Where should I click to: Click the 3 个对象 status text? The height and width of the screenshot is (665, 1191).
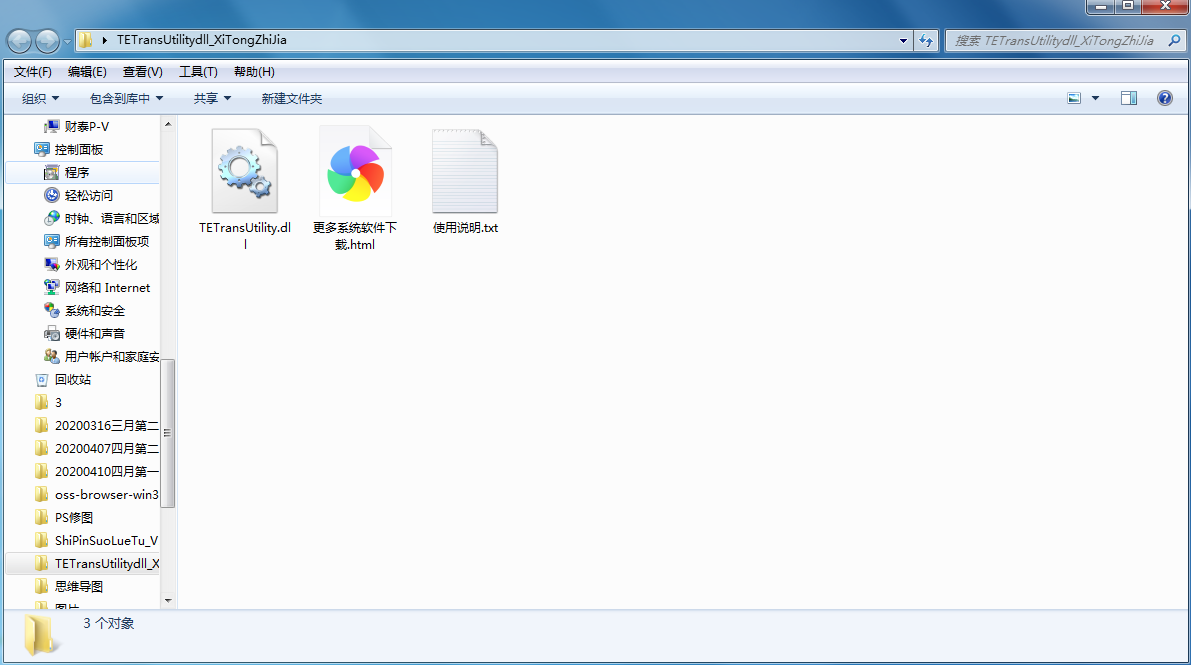[x=109, y=623]
